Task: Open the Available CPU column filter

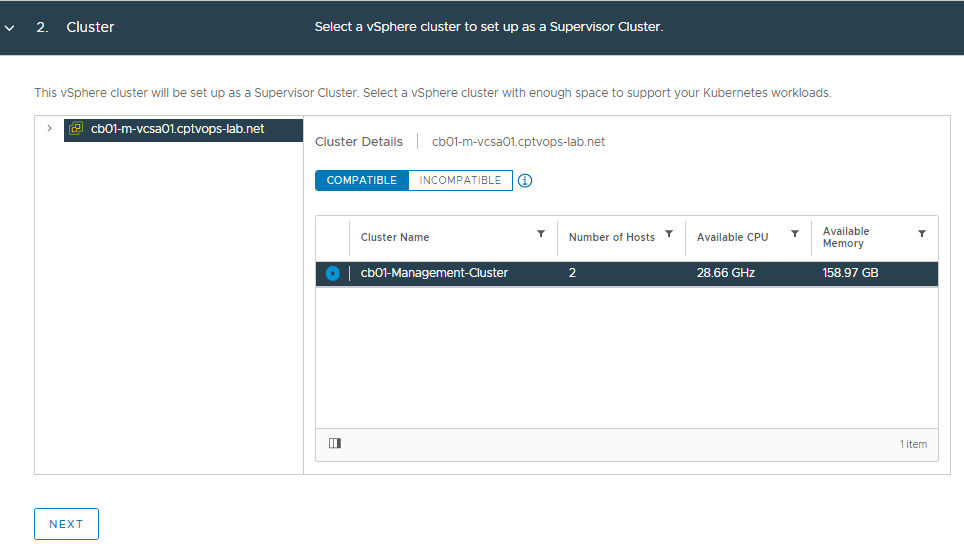Action: [x=795, y=234]
